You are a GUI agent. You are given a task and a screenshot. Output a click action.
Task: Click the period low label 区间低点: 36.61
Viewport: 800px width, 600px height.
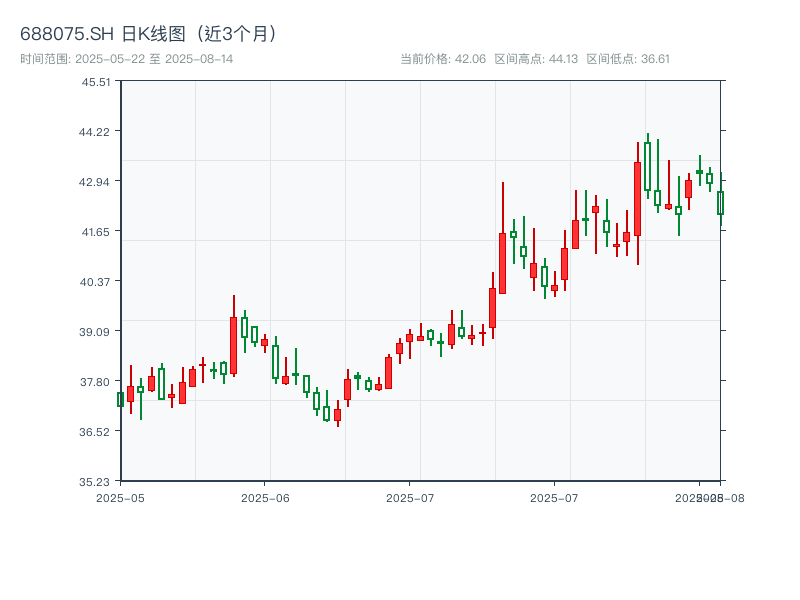pos(628,59)
